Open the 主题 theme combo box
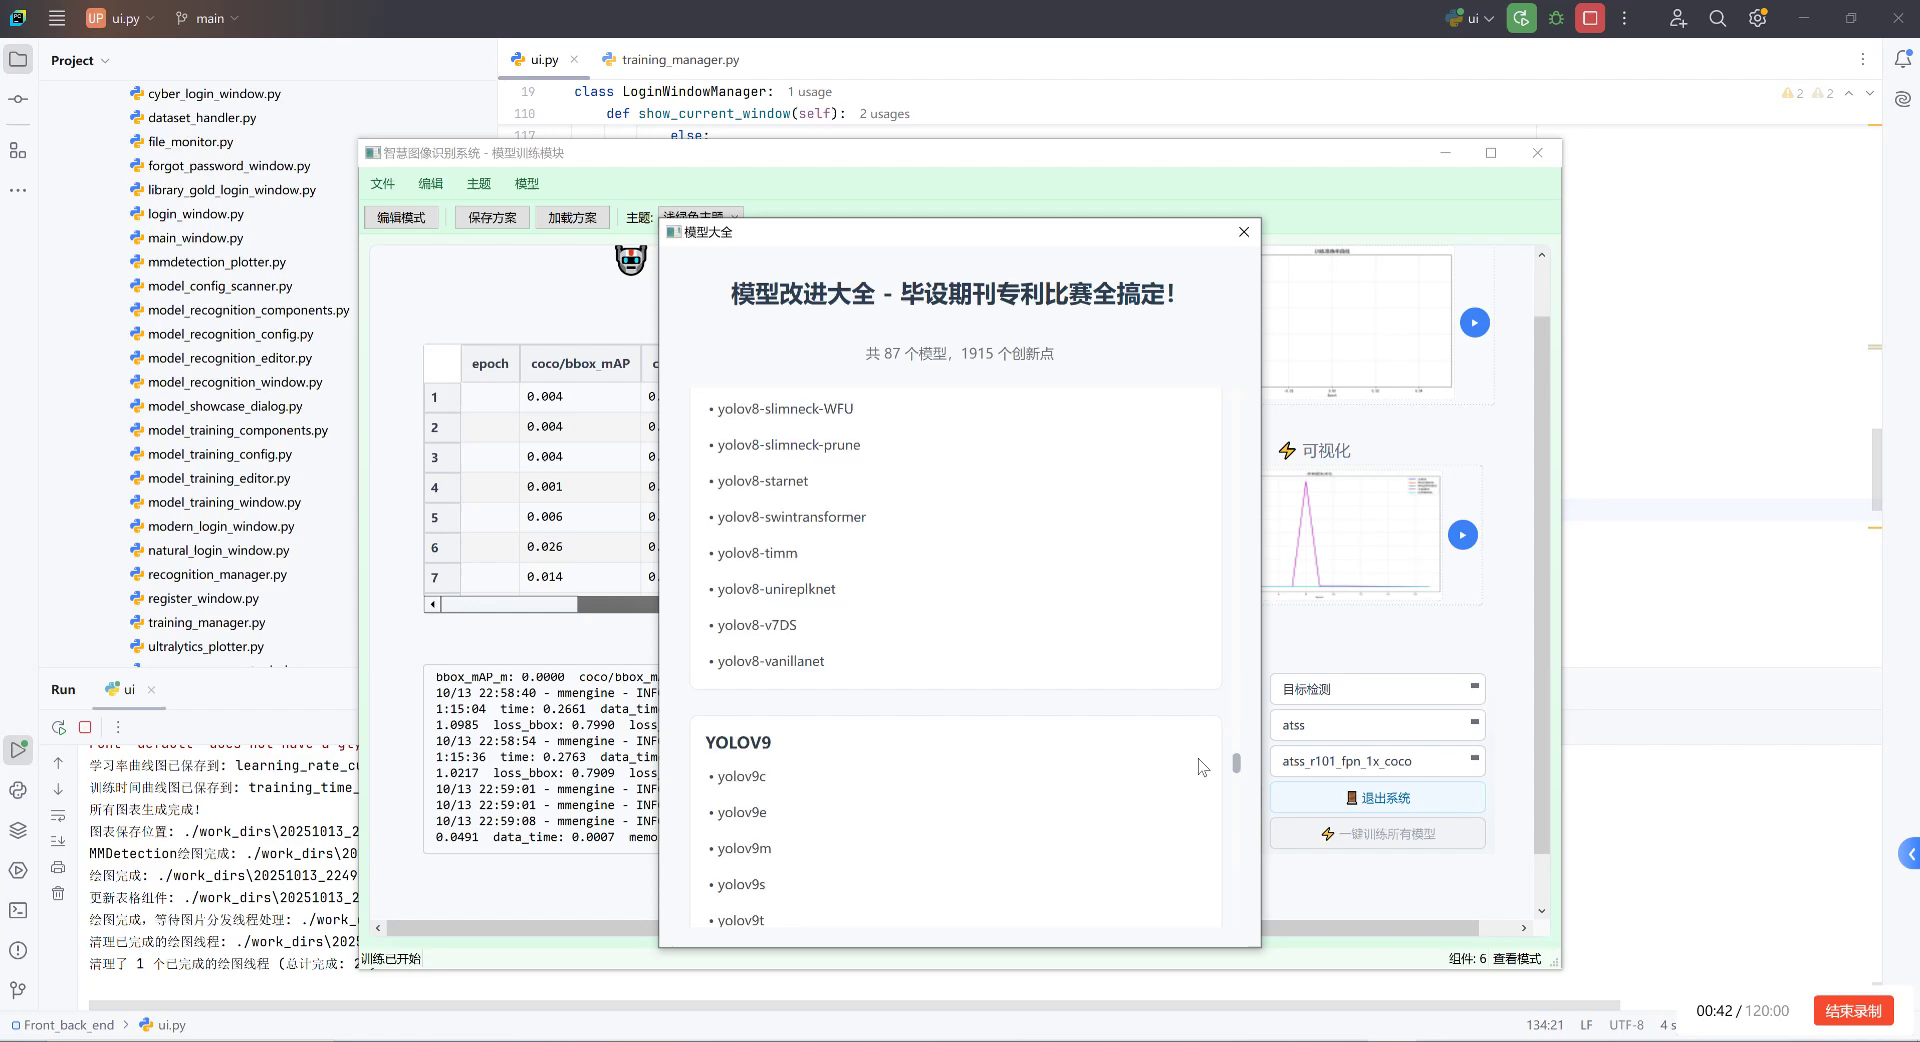1920x1042 pixels. [x=700, y=217]
